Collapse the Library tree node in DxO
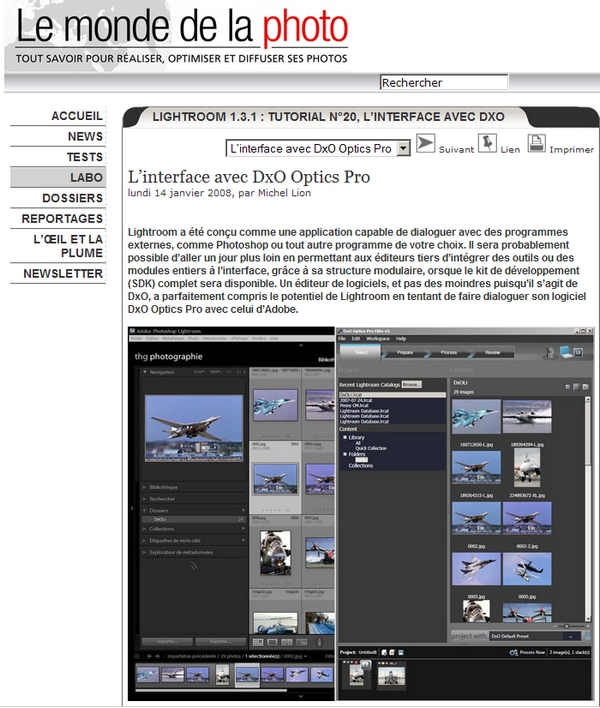The image size is (600, 708). point(345,438)
